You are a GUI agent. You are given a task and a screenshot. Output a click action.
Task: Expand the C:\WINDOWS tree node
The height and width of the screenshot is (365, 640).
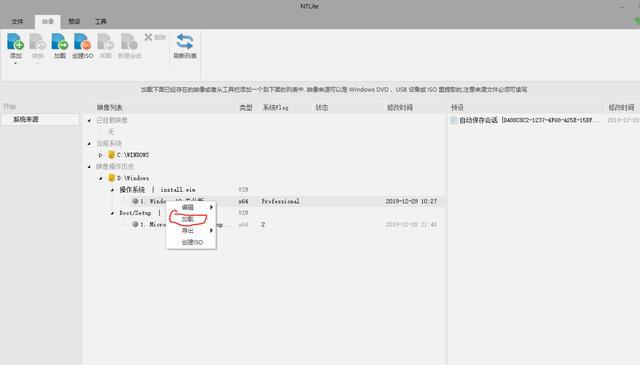(100, 155)
